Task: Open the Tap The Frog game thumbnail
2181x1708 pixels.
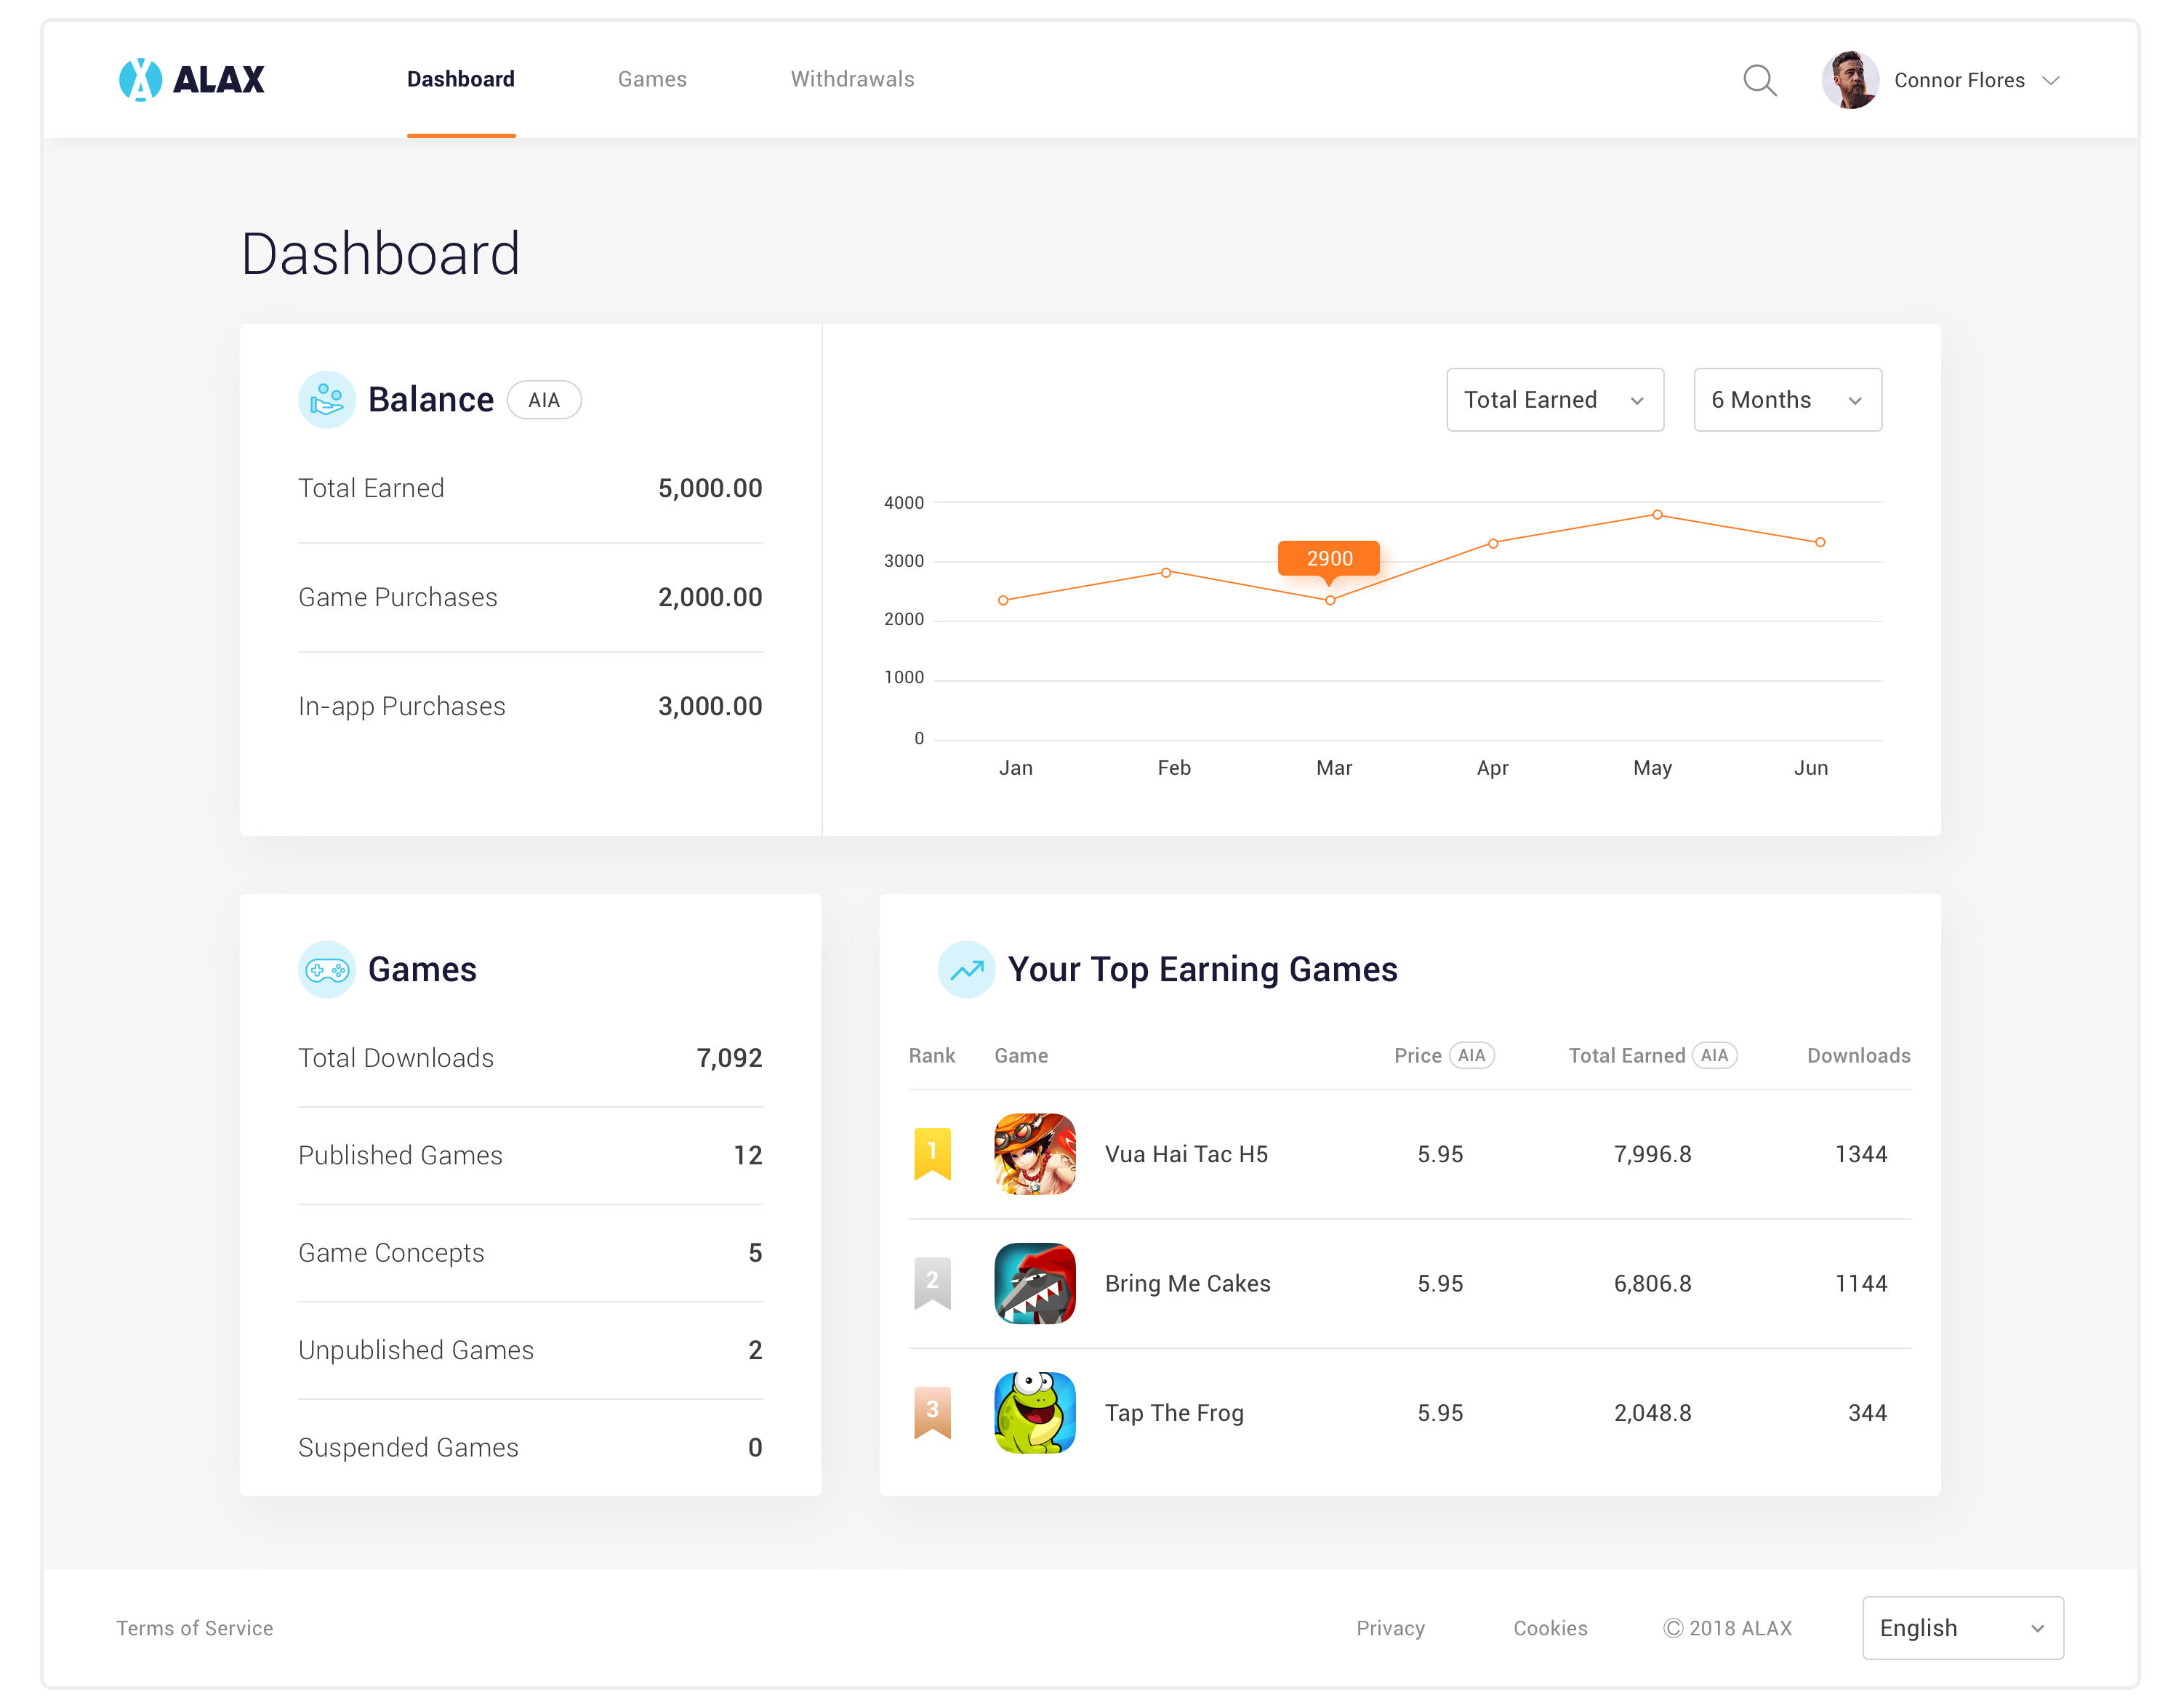Action: 1034,1412
